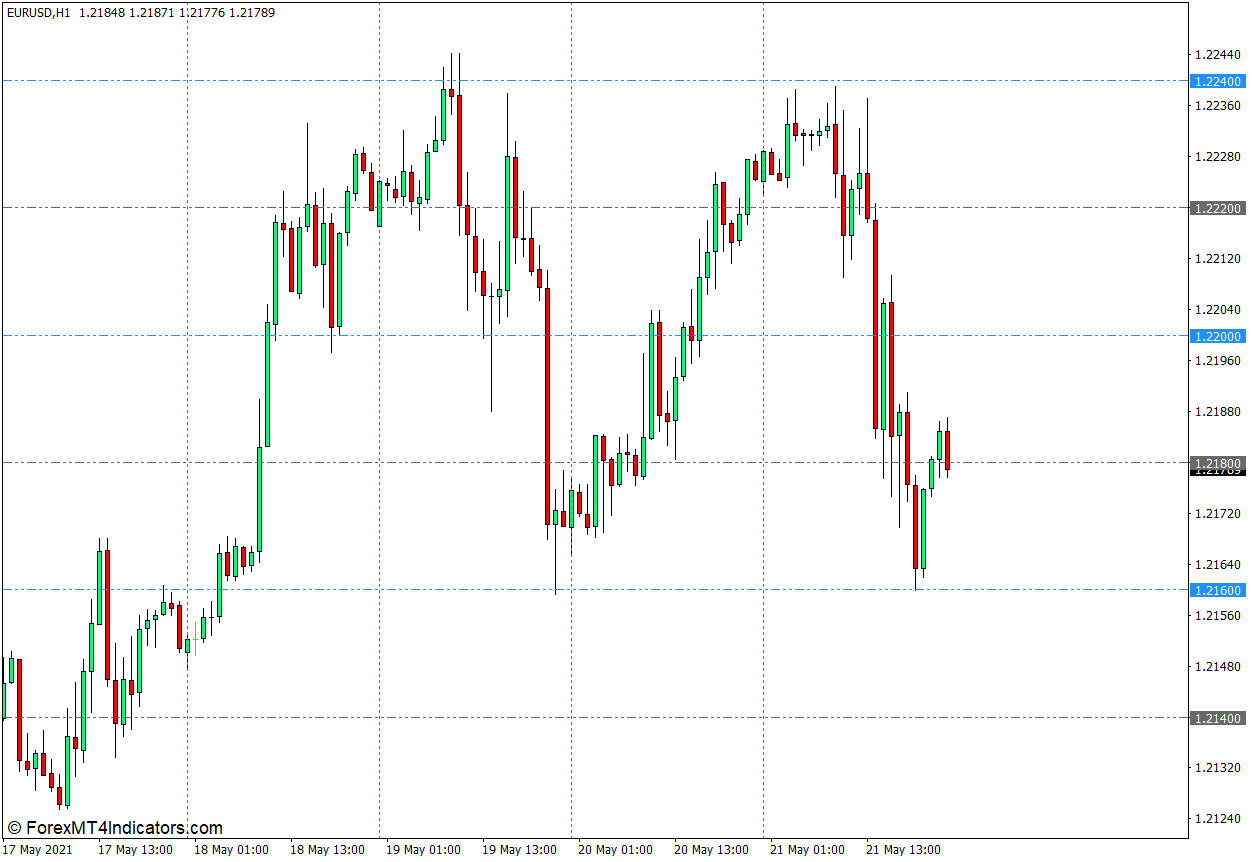
Task: Click the 20 May 13:00 time label
Action: click(711, 850)
